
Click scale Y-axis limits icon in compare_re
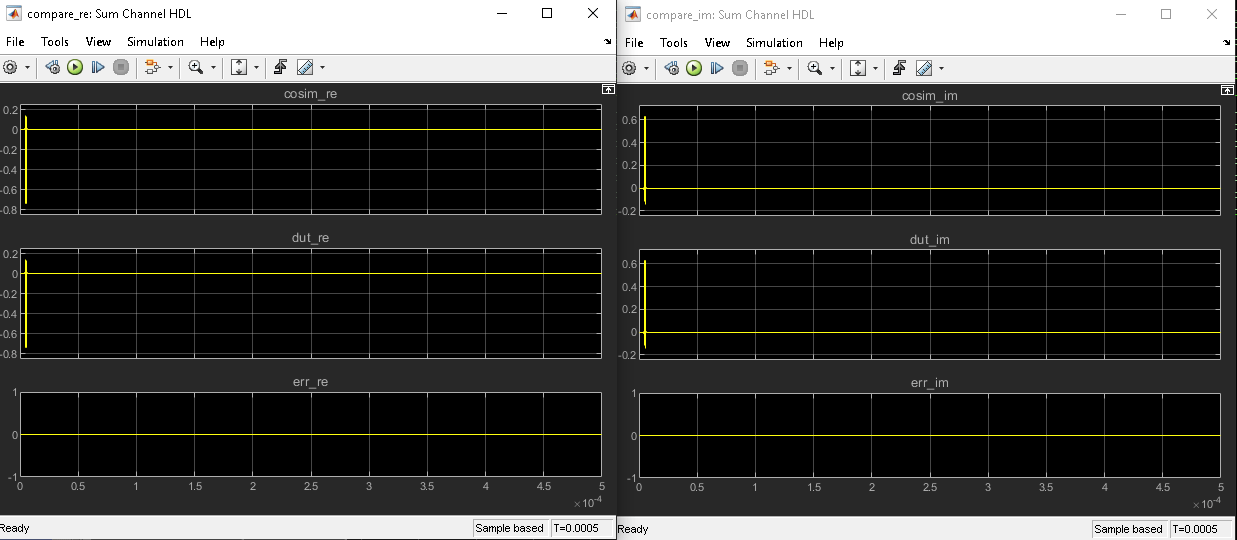(x=239, y=67)
